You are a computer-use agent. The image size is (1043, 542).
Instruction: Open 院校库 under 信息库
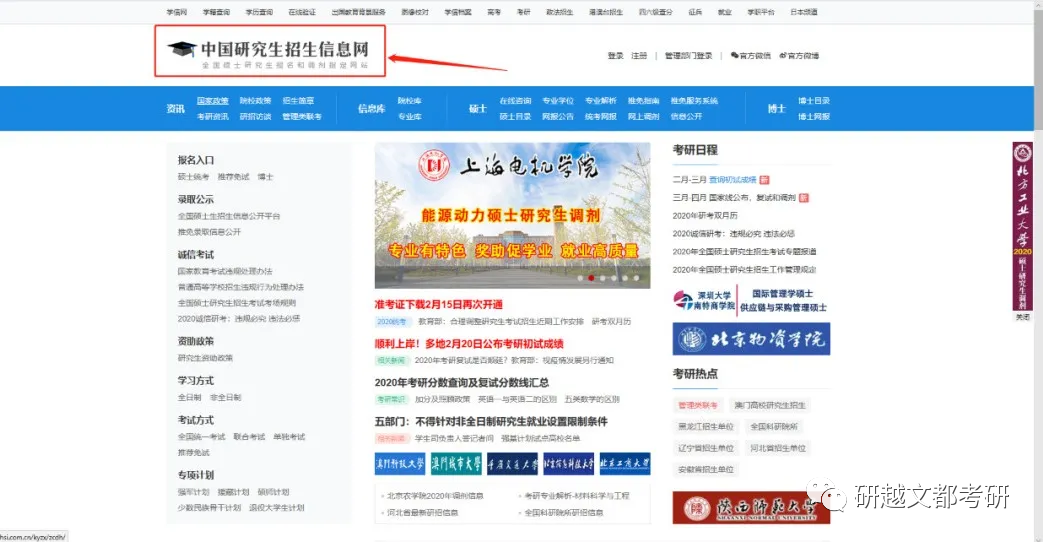pos(410,100)
